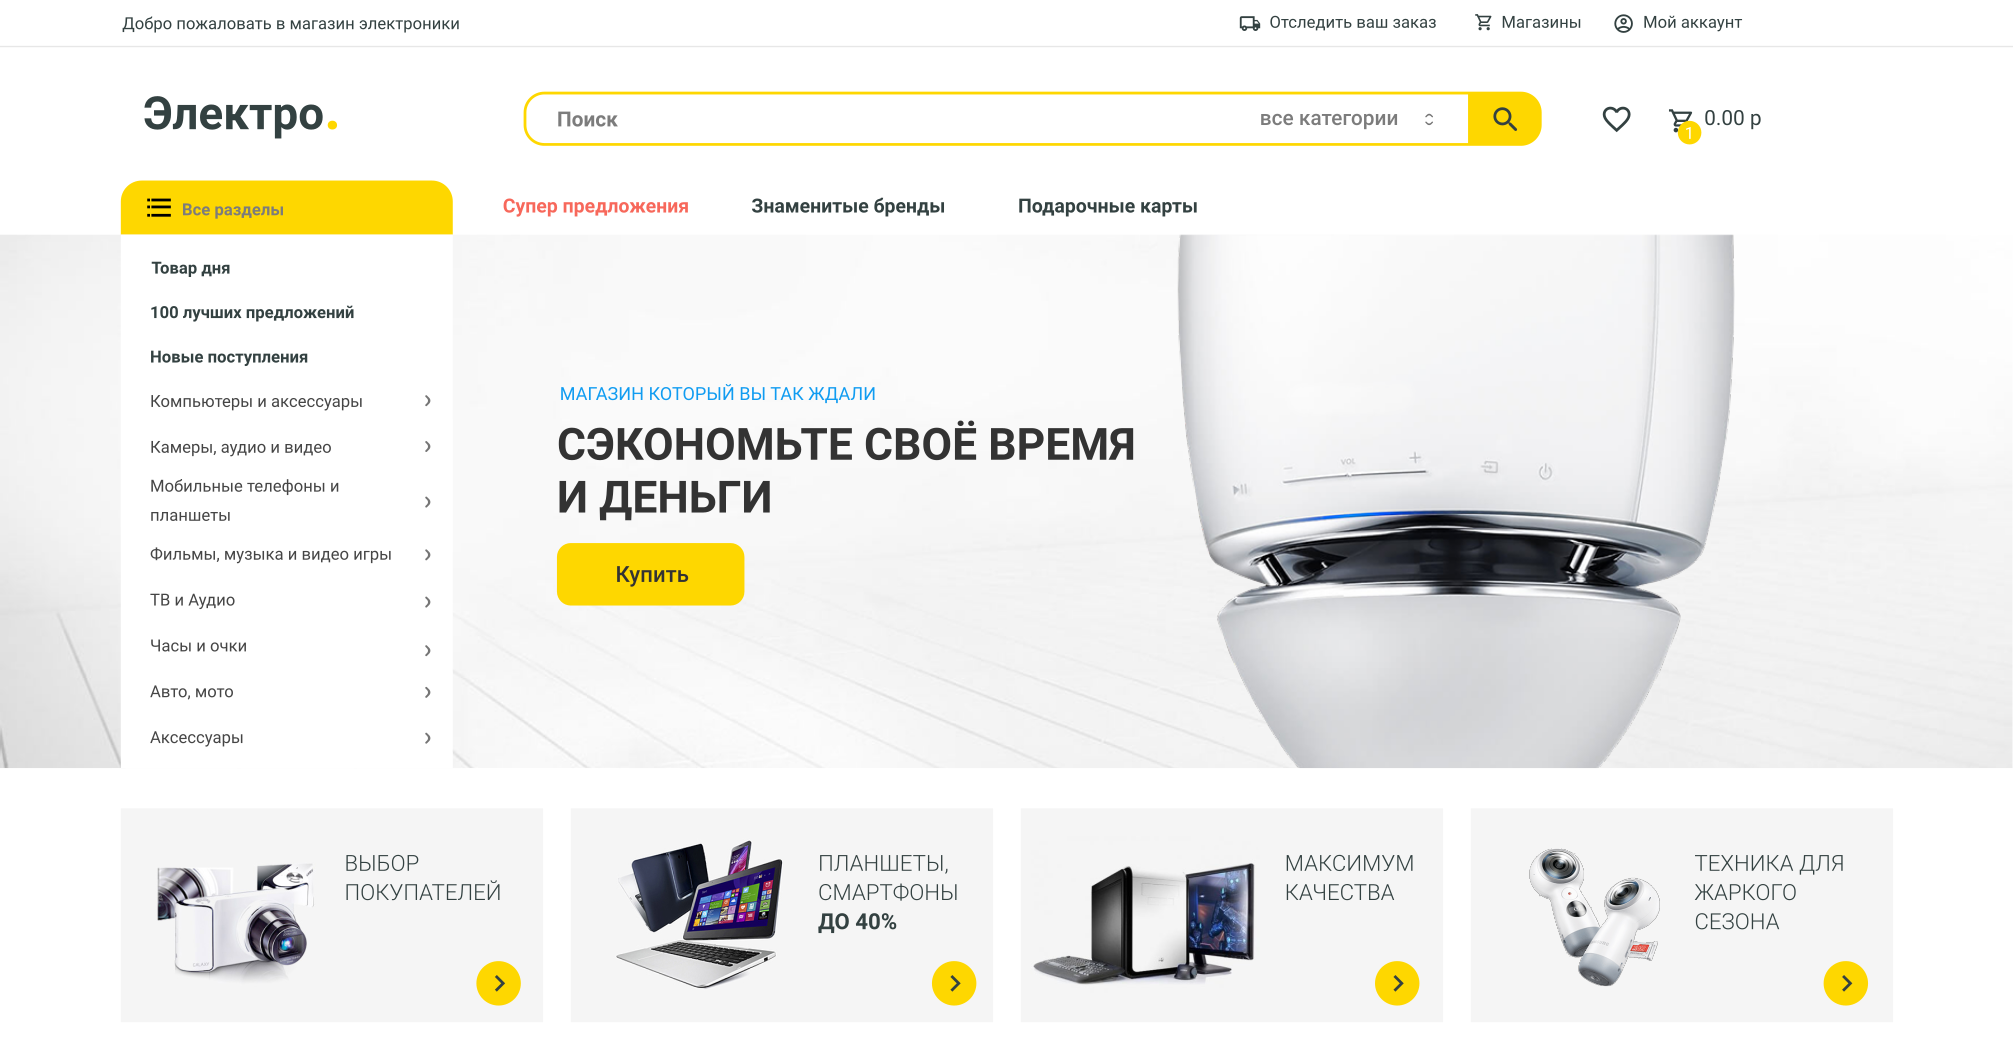The image size is (2013, 1044).
Task: Click the hamburger icon in Все разделы
Action: [x=159, y=208]
